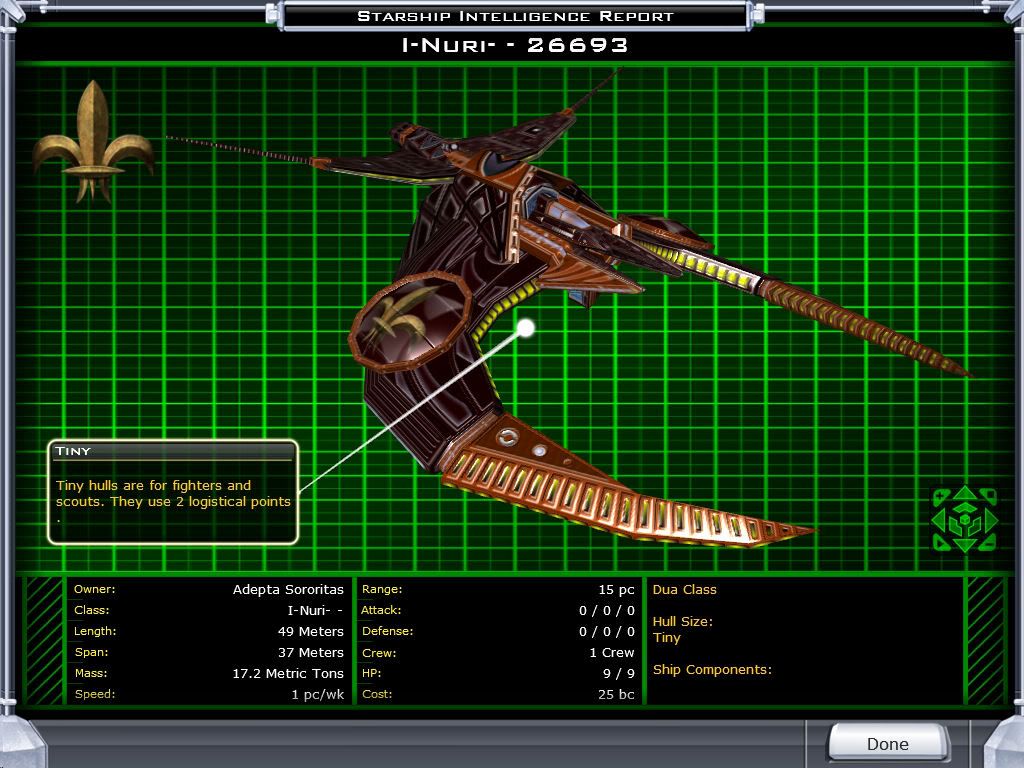Click the cube icon at view control center
1024x768 pixels.
[x=965, y=519]
